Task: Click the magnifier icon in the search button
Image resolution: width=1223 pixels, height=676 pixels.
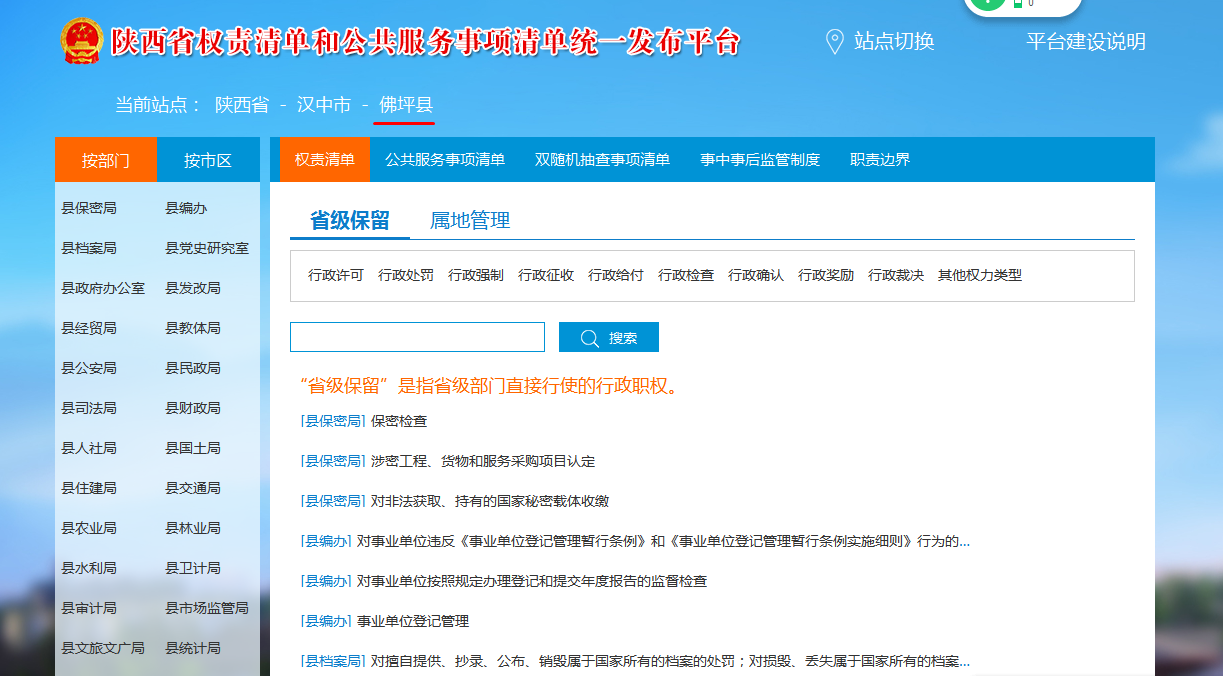Action: 589,338
